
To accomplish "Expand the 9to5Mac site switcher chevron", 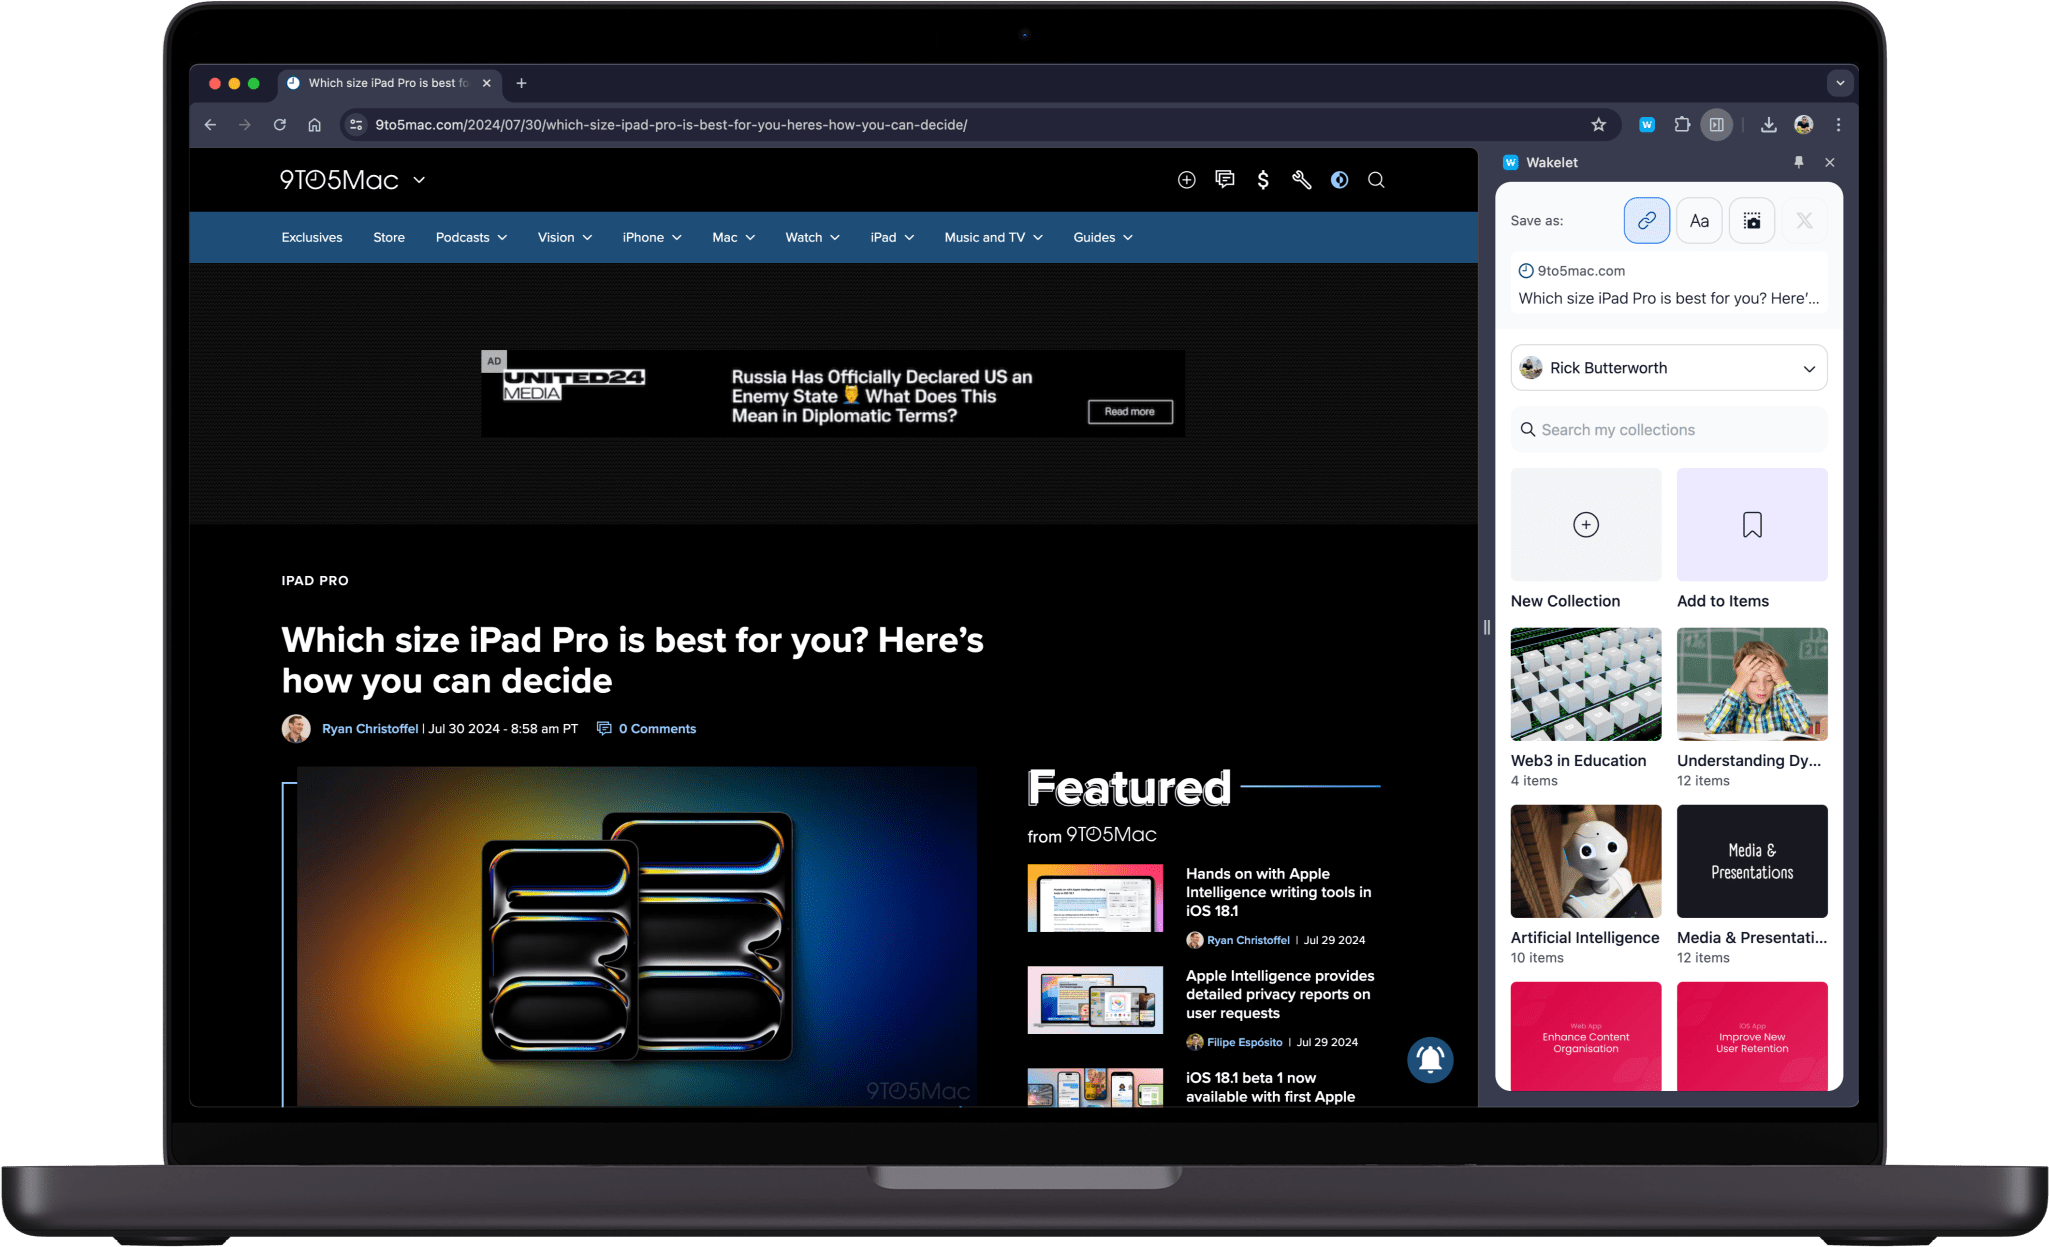I will [x=419, y=180].
